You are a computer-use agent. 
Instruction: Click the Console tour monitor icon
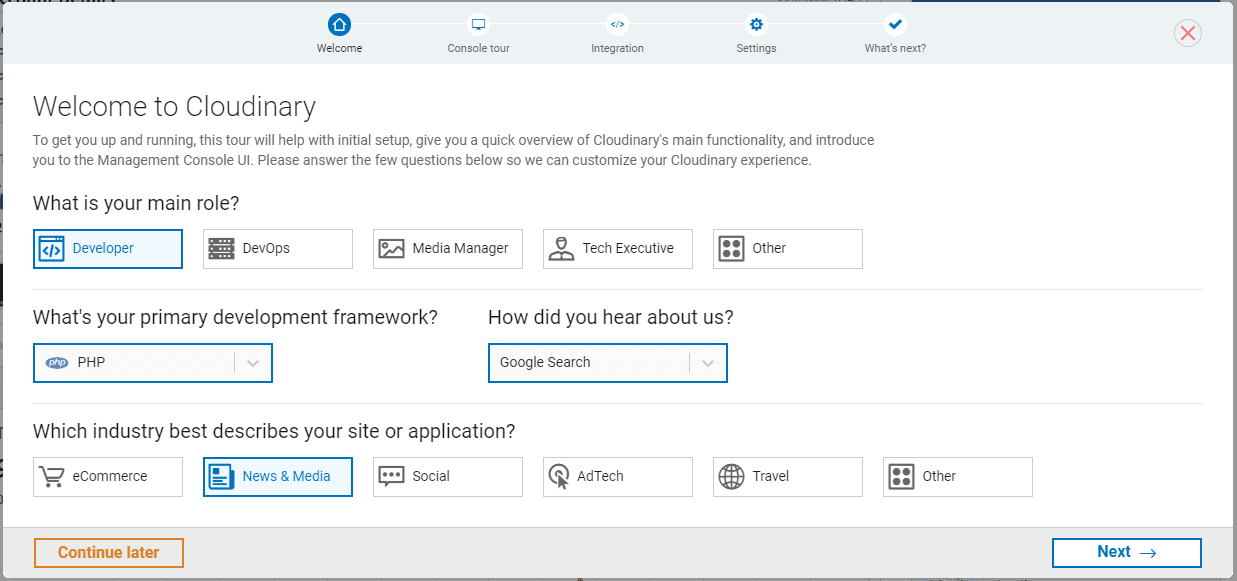click(x=479, y=24)
